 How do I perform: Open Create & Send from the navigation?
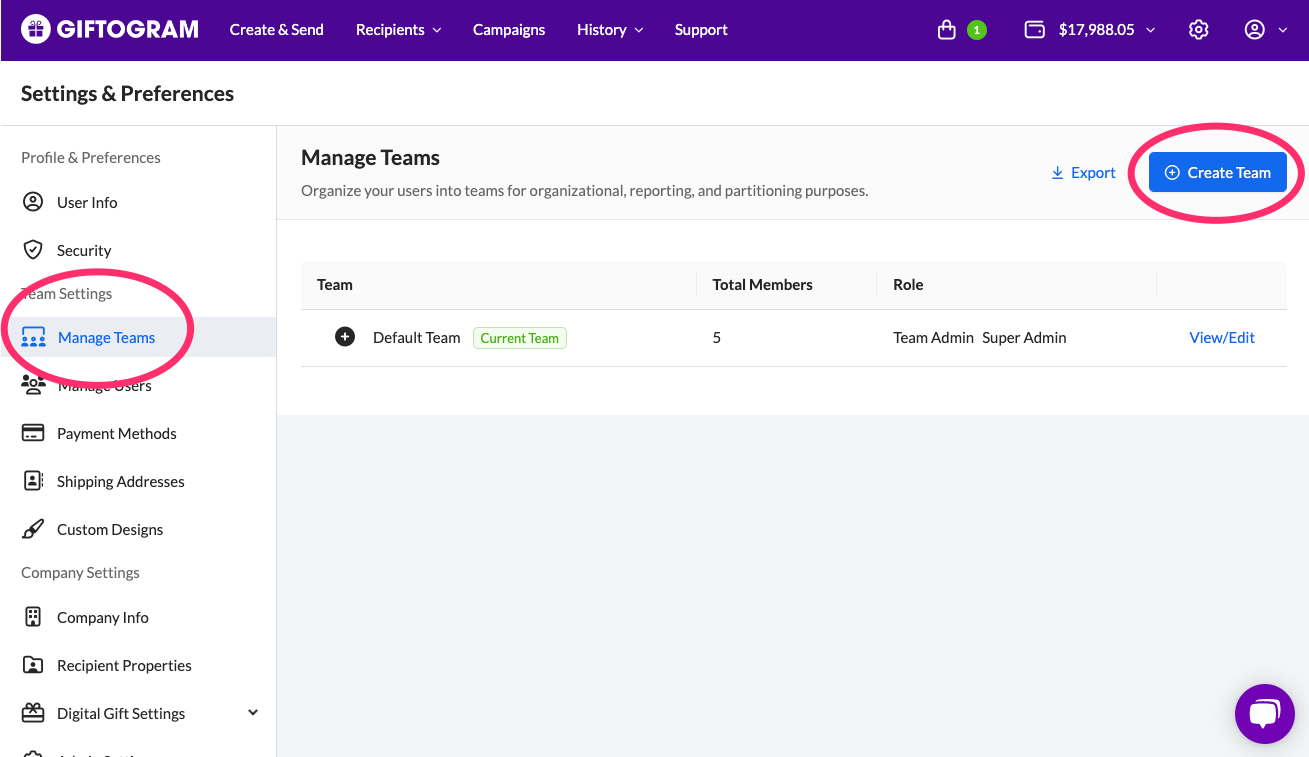(277, 30)
